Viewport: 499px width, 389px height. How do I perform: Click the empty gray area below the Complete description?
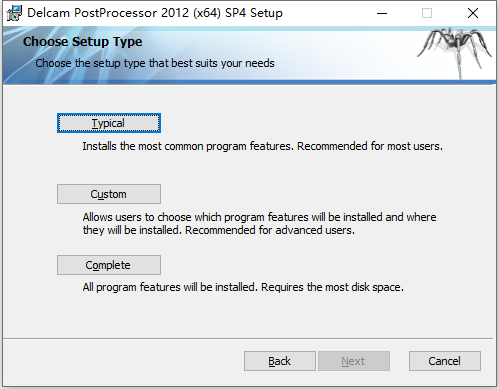248,315
